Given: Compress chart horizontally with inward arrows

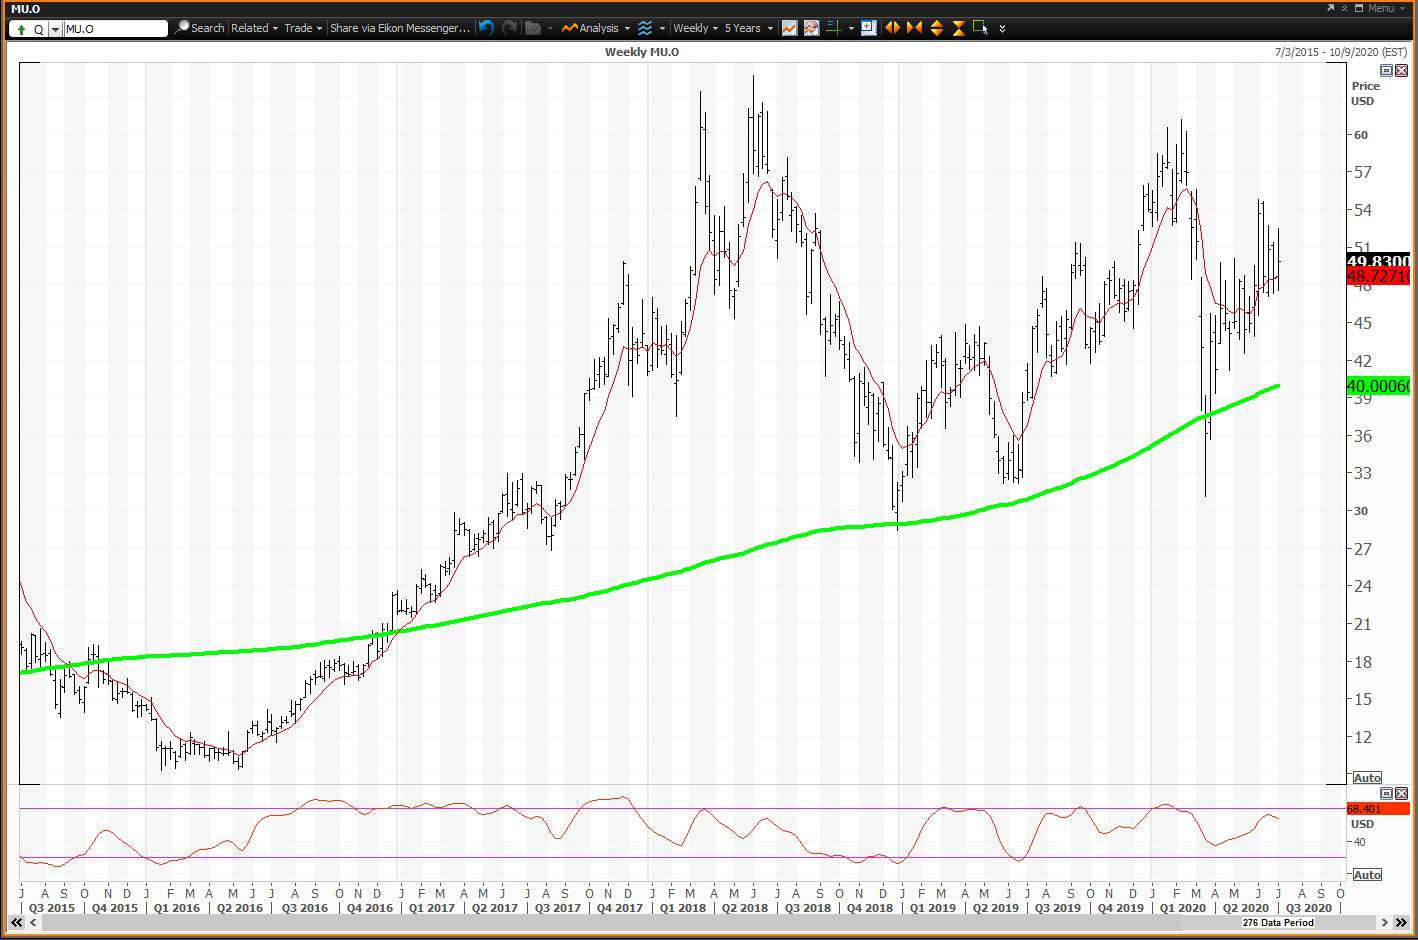Looking at the screenshot, I should point(914,28).
